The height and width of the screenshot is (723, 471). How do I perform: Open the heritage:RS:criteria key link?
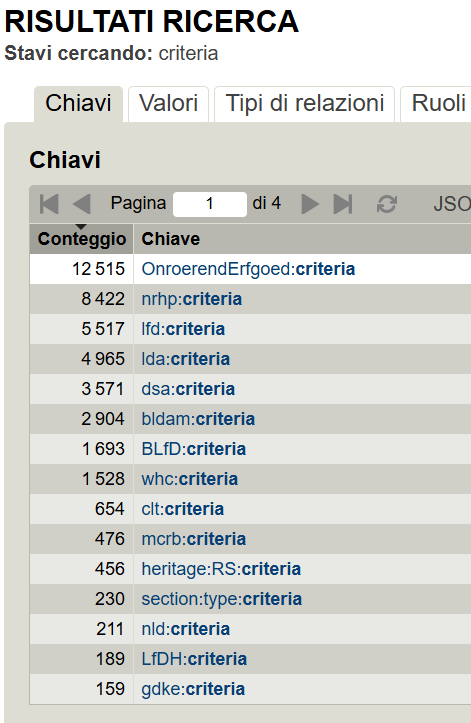[x=221, y=569]
